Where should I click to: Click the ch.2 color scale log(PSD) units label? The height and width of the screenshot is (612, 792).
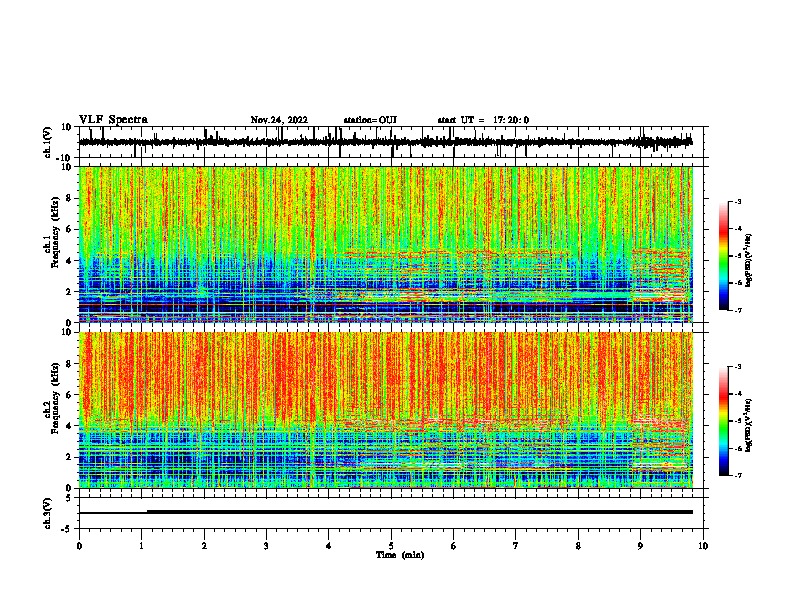coord(749,426)
